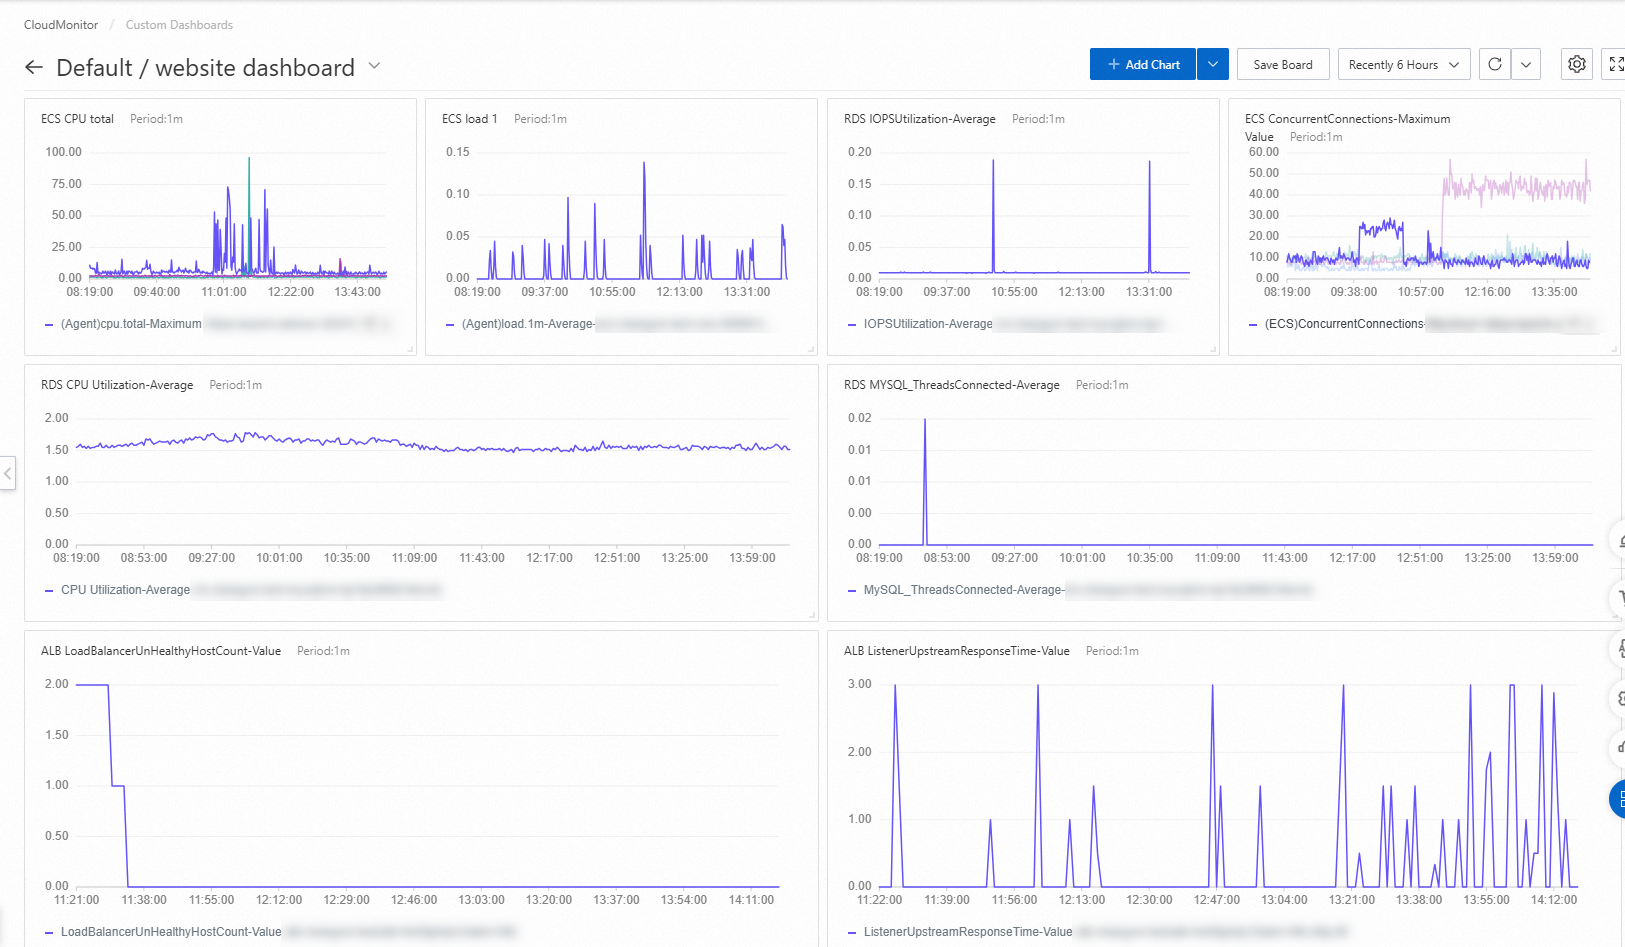Viewport: 1625px width, 947px height.
Task: Open the CloudMonitor breadcrumb link
Action: pos(60,24)
